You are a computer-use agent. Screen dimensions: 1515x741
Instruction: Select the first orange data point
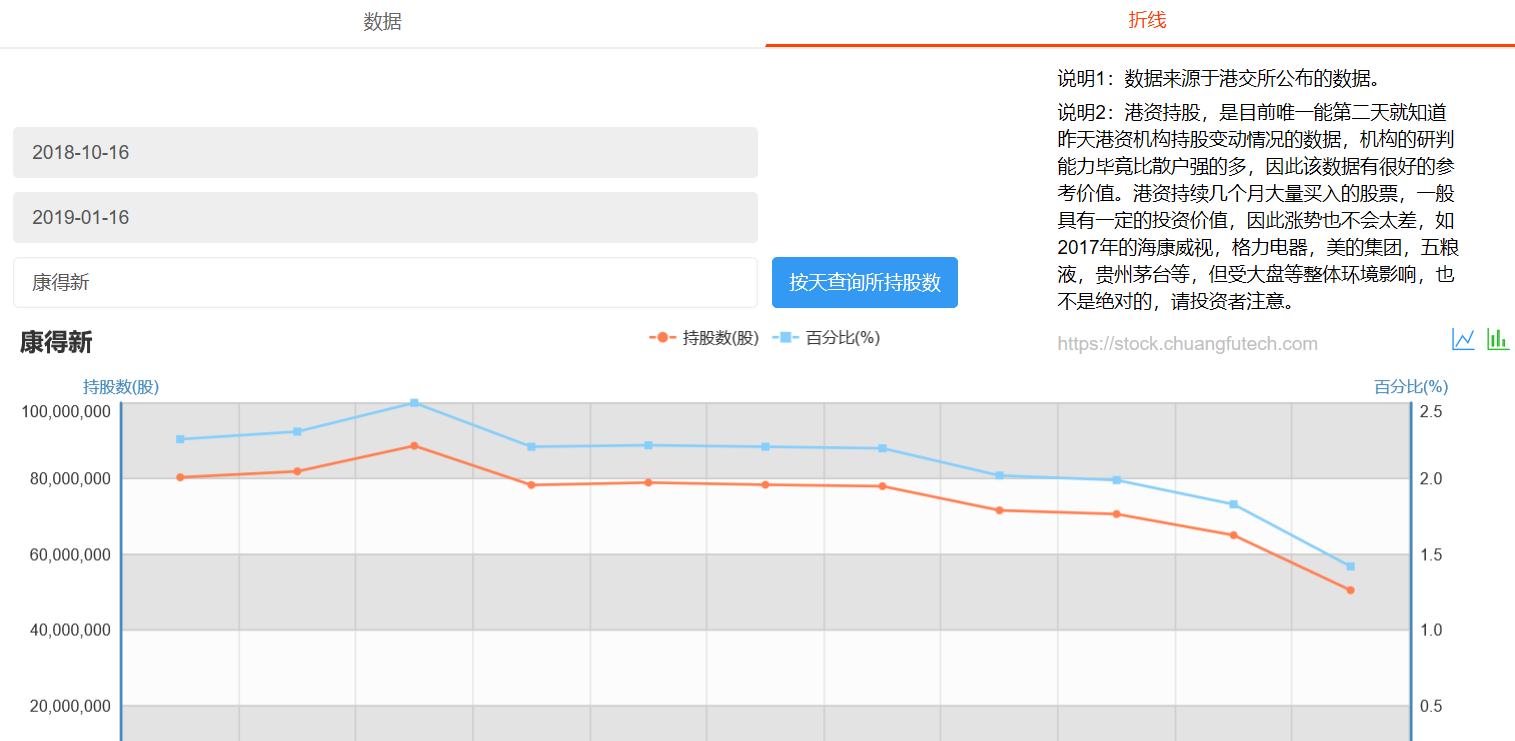coord(180,477)
